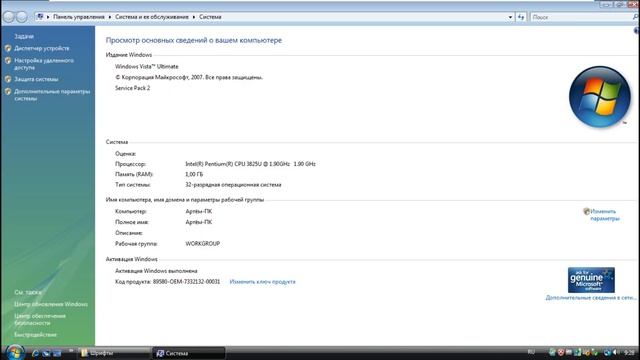Click the green checkmark tray icon

[595, 352]
